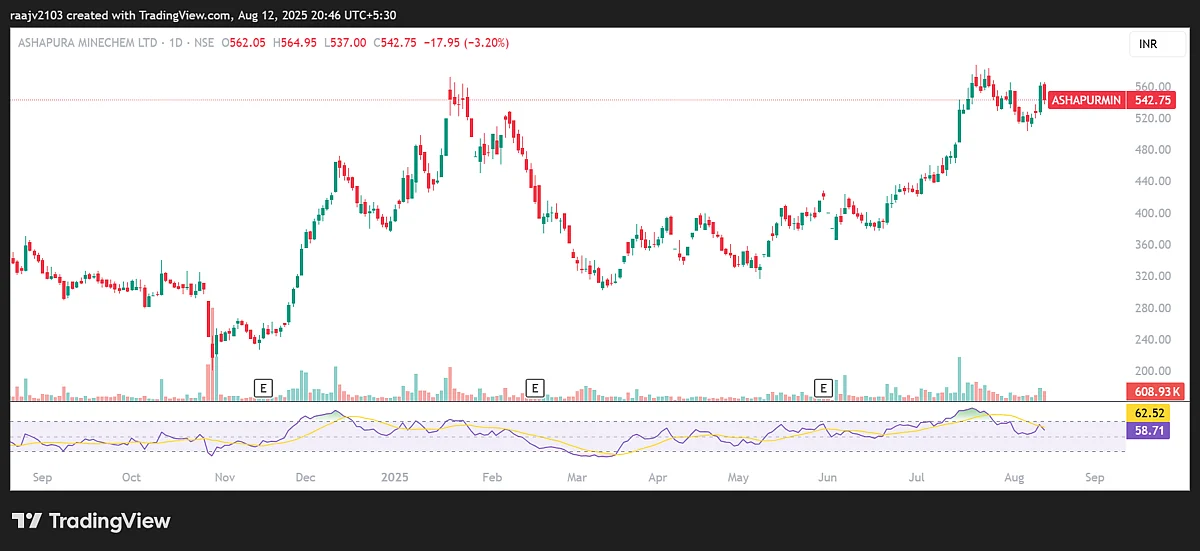Click the E earnings marker near February
1200x551 pixels.
[x=535, y=387]
